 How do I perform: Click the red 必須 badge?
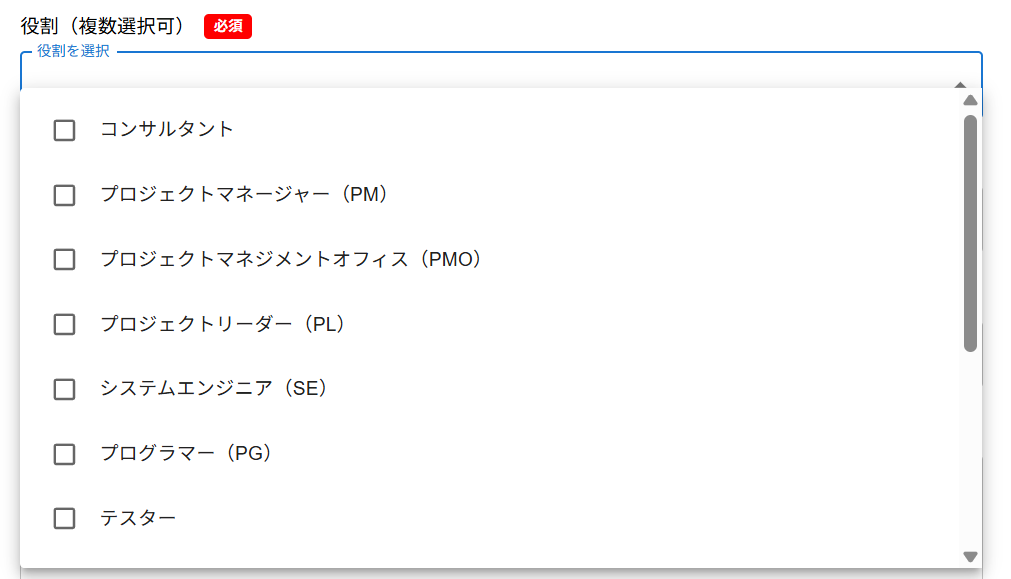pyautogui.click(x=227, y=27)
